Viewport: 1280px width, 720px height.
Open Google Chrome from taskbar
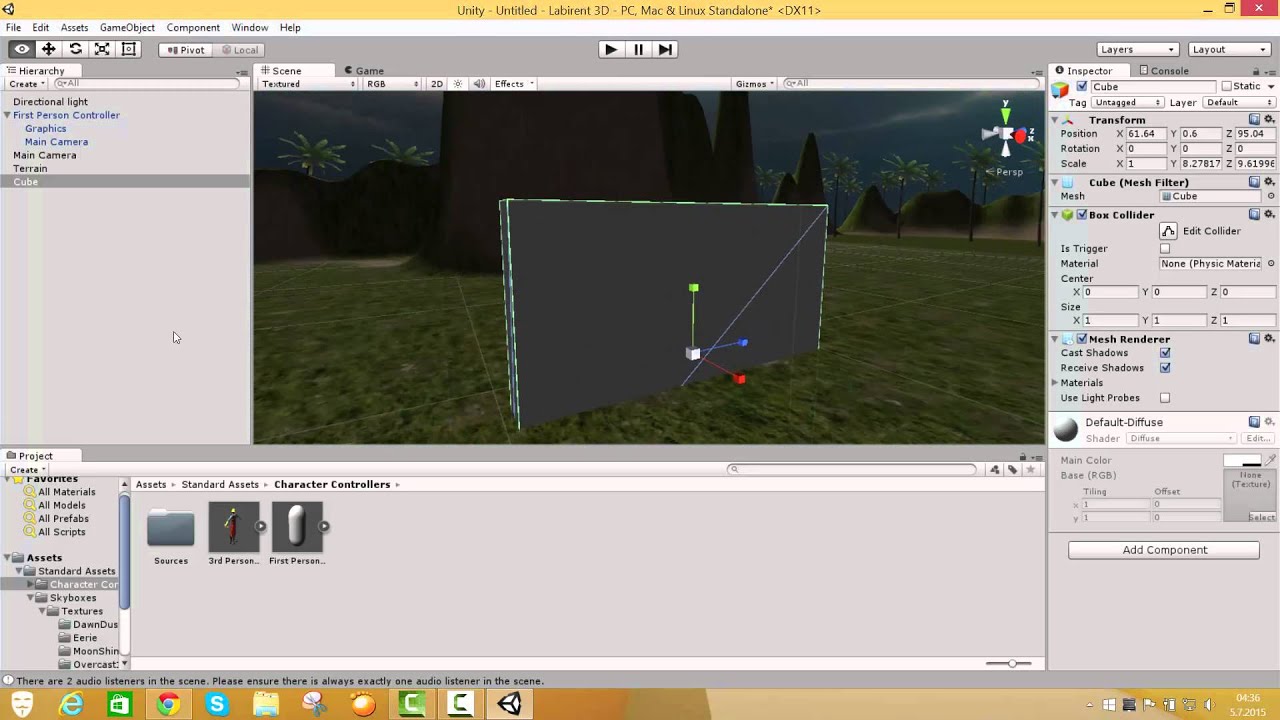click(168, 704)
